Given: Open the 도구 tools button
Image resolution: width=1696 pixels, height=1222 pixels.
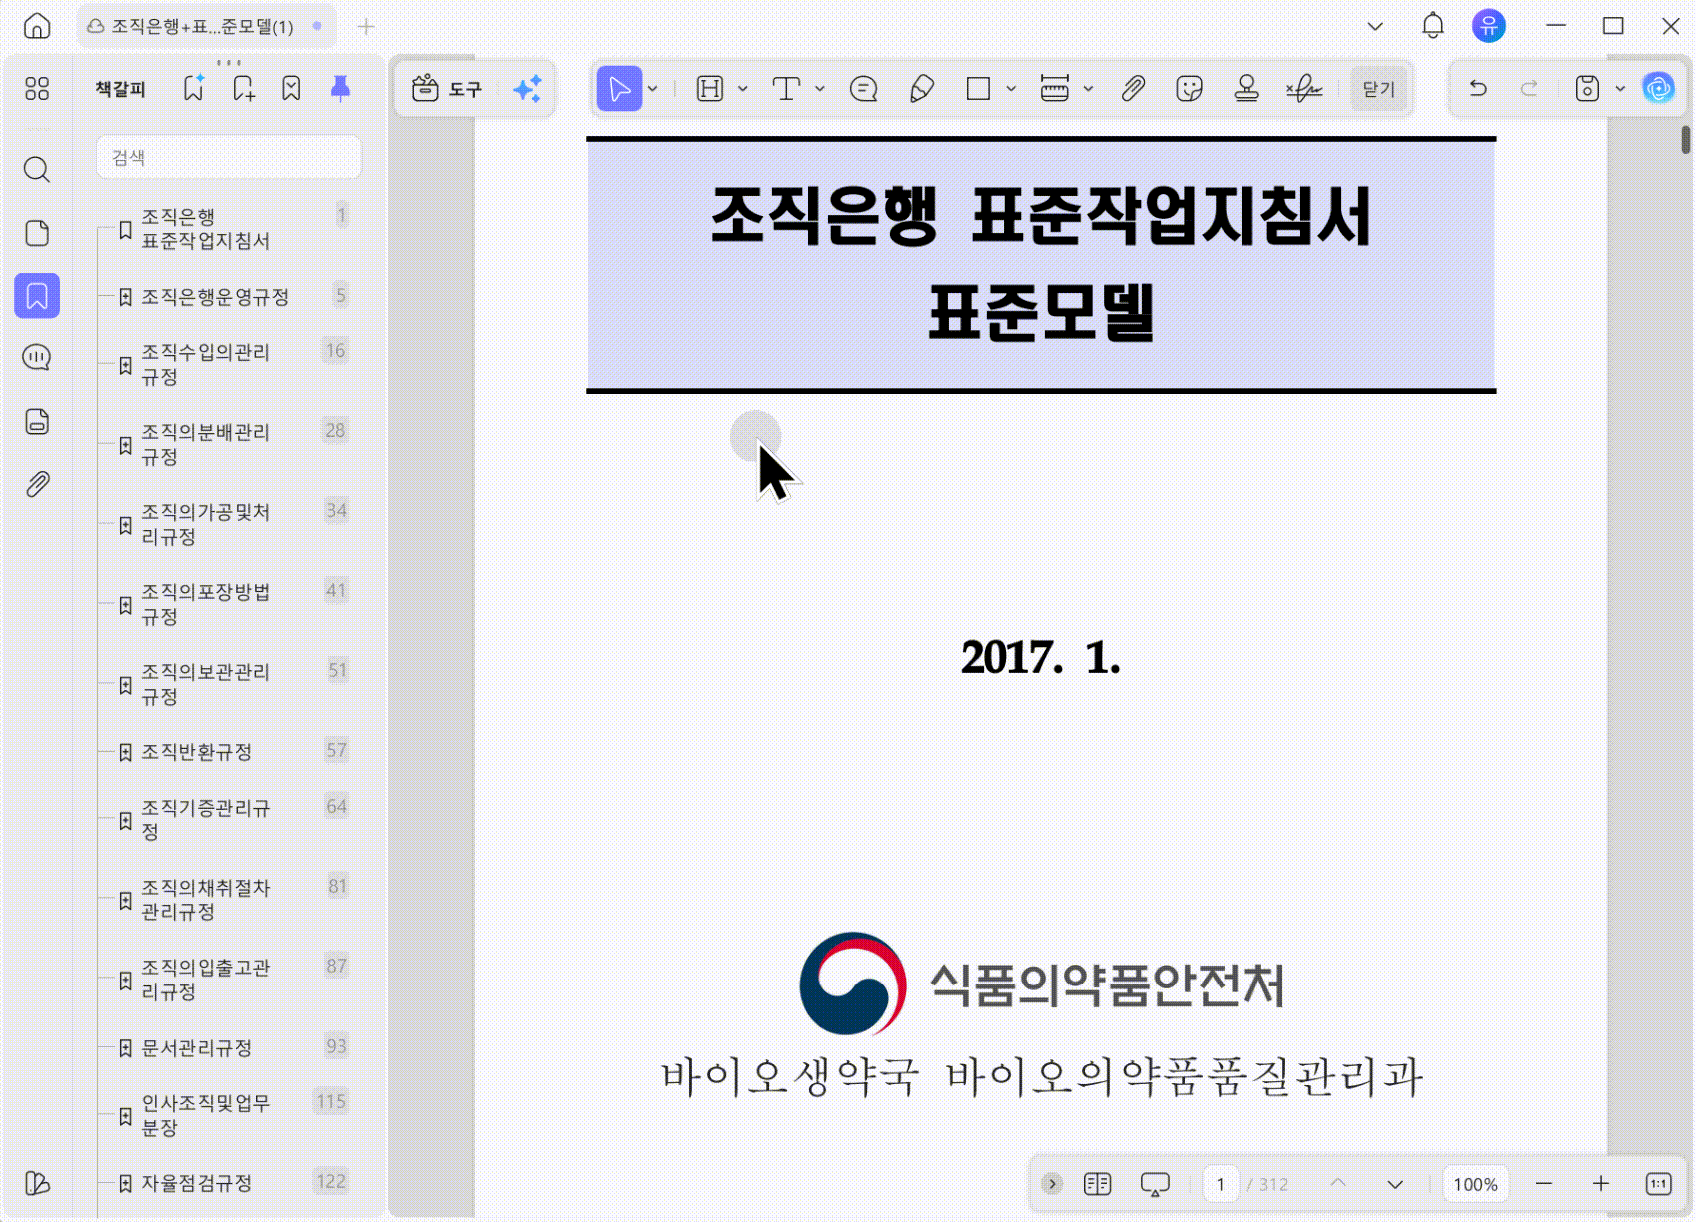Looking at the screenshot, I should (x=447, y=89).
